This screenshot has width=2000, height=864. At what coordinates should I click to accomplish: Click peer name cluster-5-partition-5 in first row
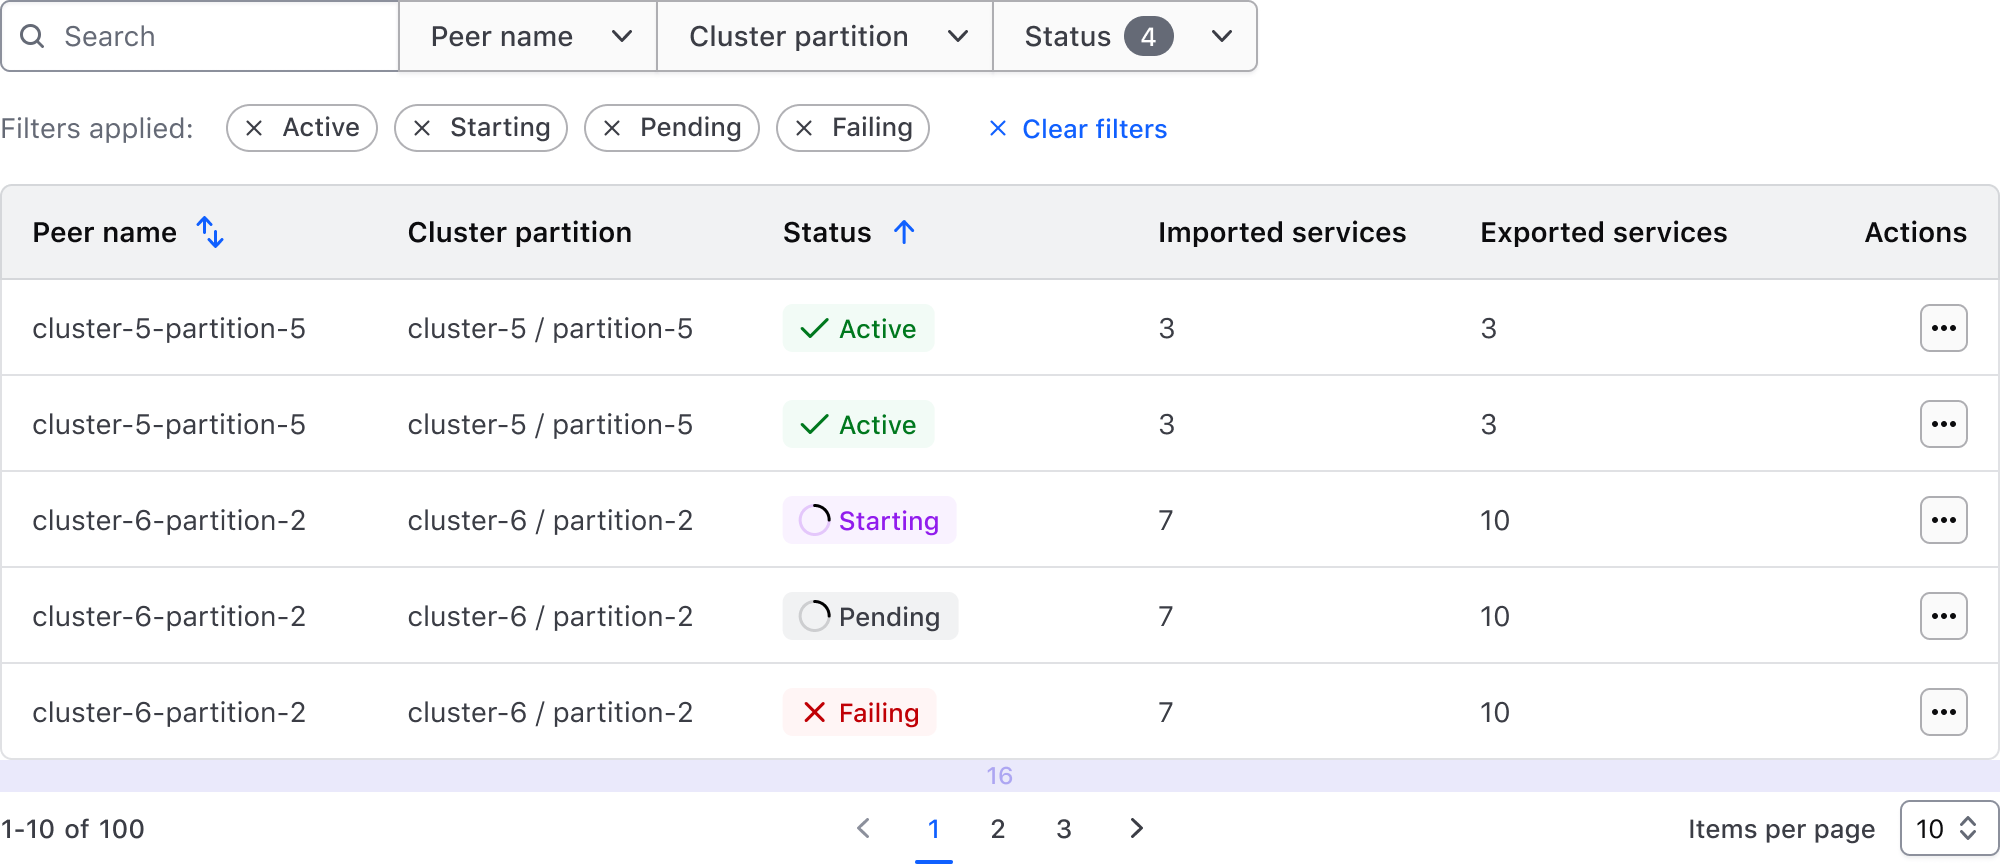tap(169, 328)
